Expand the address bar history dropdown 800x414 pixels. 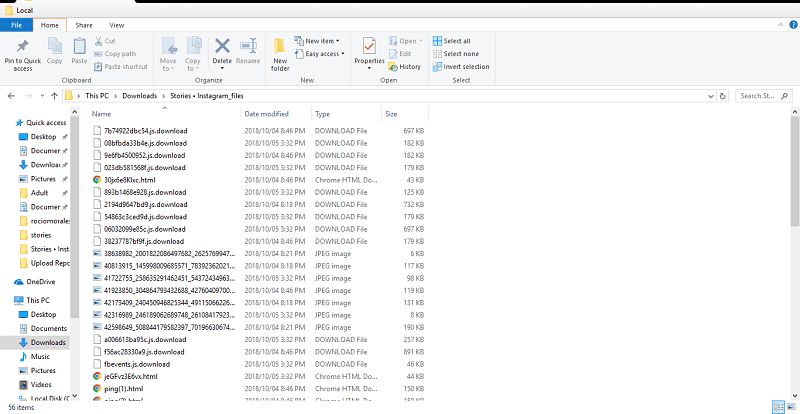pyautogui.click(x=711, y=96)
